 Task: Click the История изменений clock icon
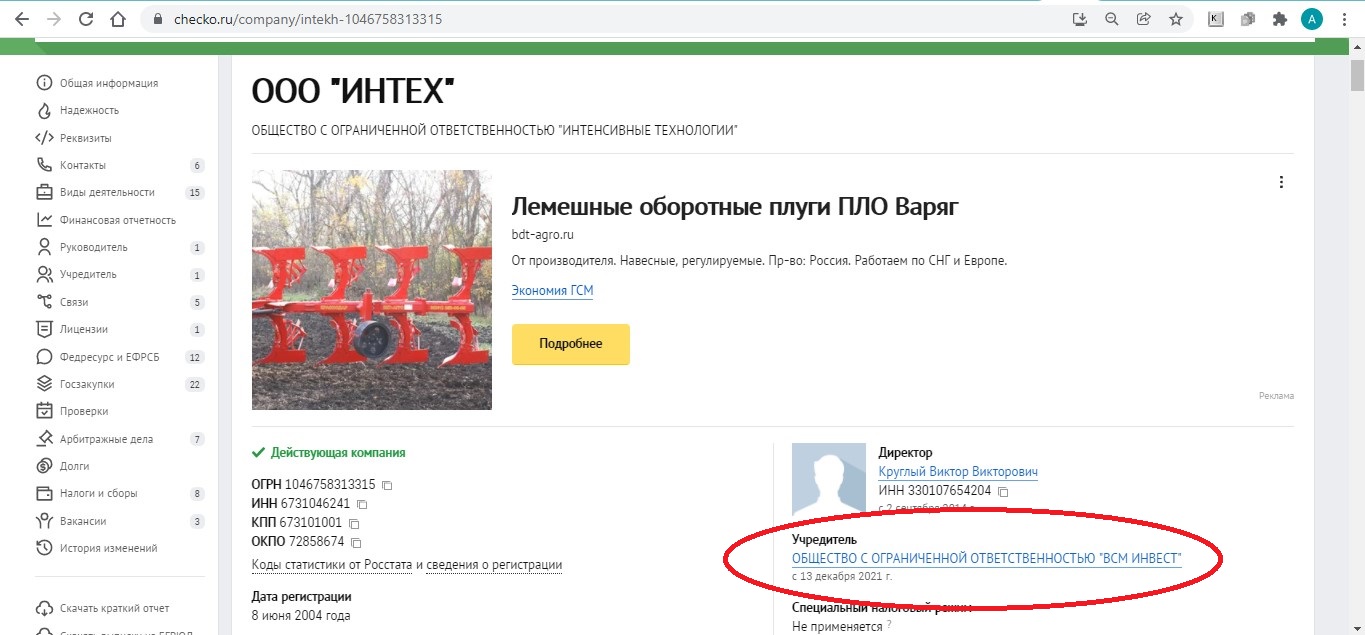click(44, 548)
